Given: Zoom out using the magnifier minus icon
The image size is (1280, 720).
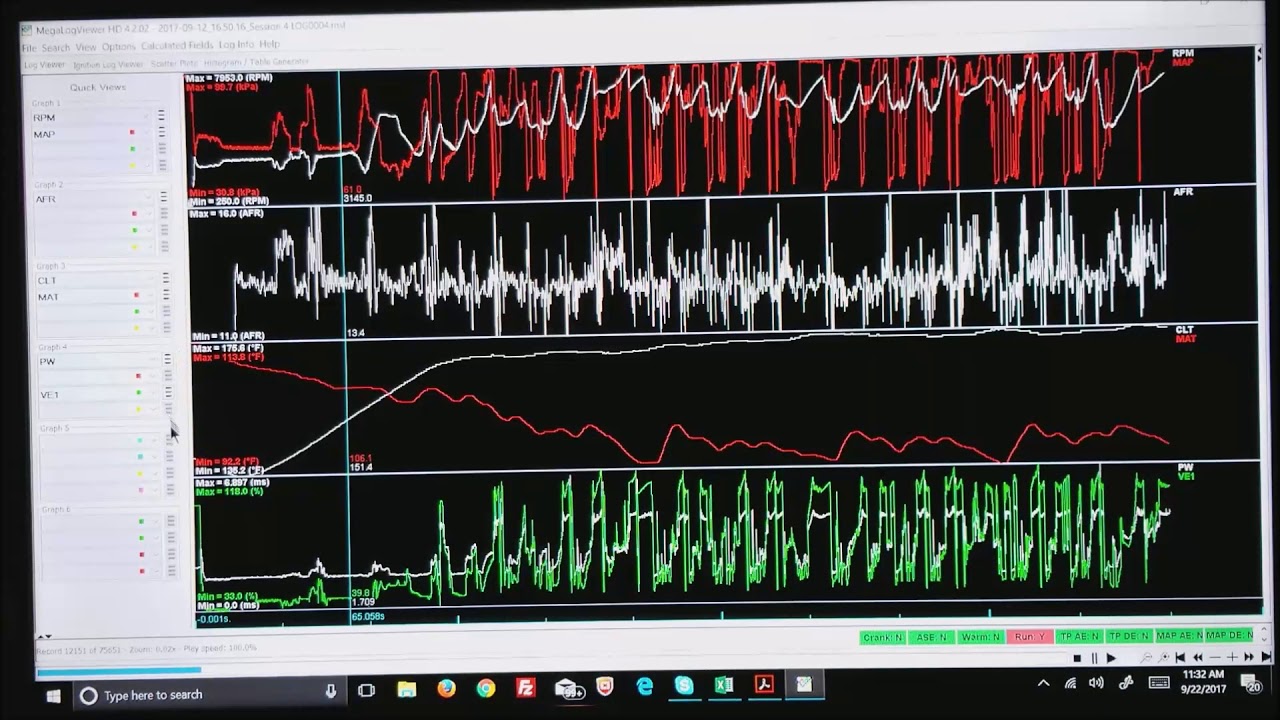Looking at the screenshot, I should [x=1147, y=658].
